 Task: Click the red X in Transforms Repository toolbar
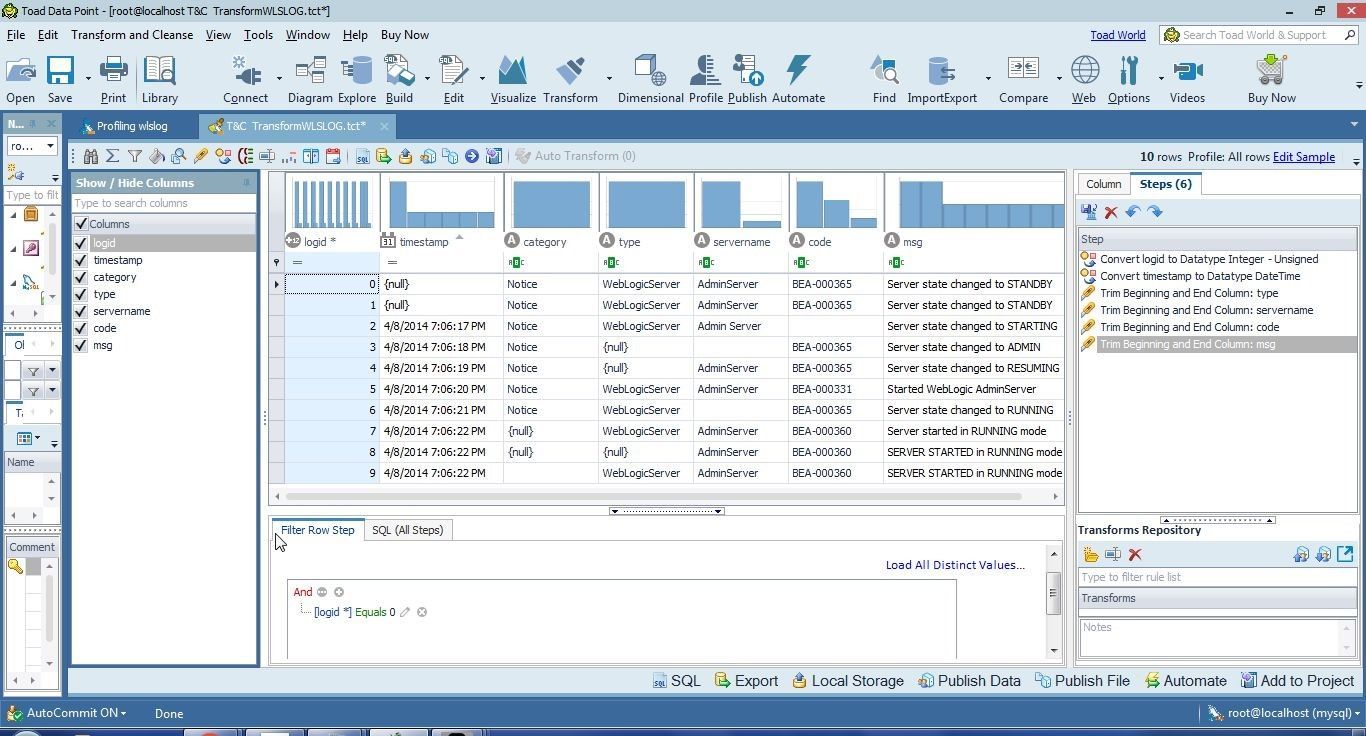[1135, 554]
